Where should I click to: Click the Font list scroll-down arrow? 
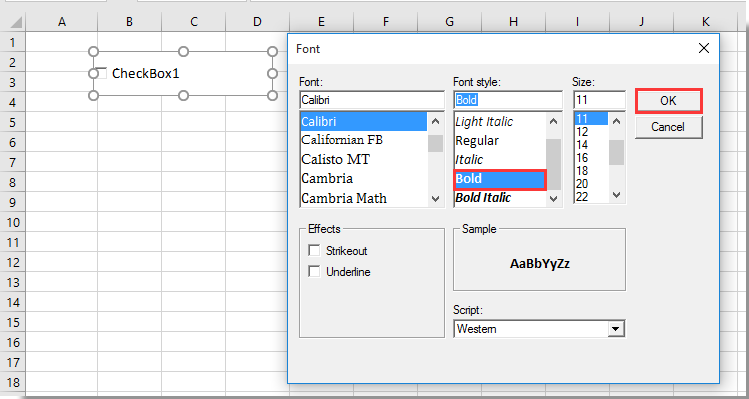(x=435, y=199)
